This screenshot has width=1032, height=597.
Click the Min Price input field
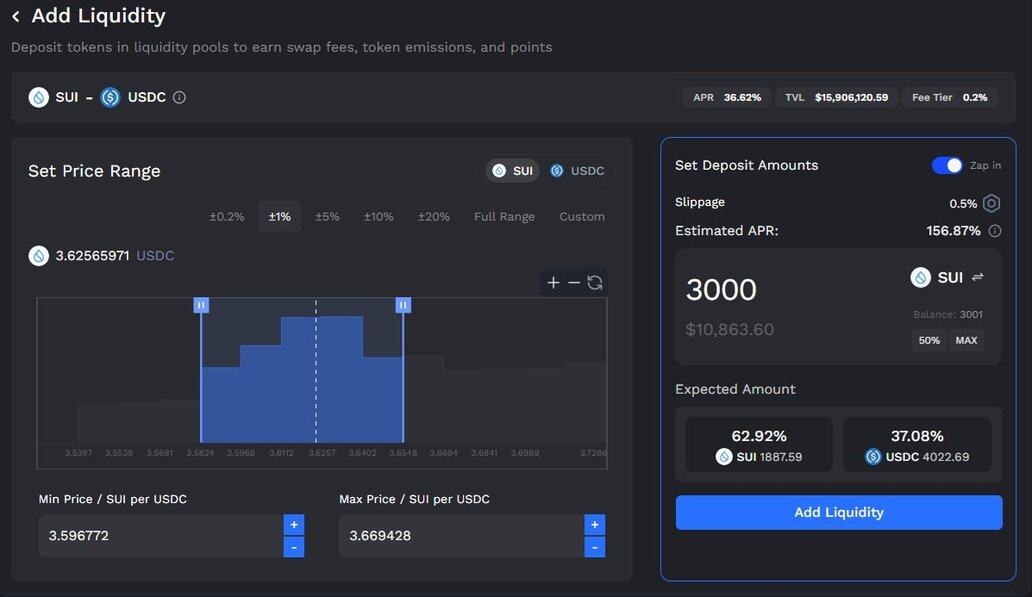pyautogui.click(x=161, y=536)
